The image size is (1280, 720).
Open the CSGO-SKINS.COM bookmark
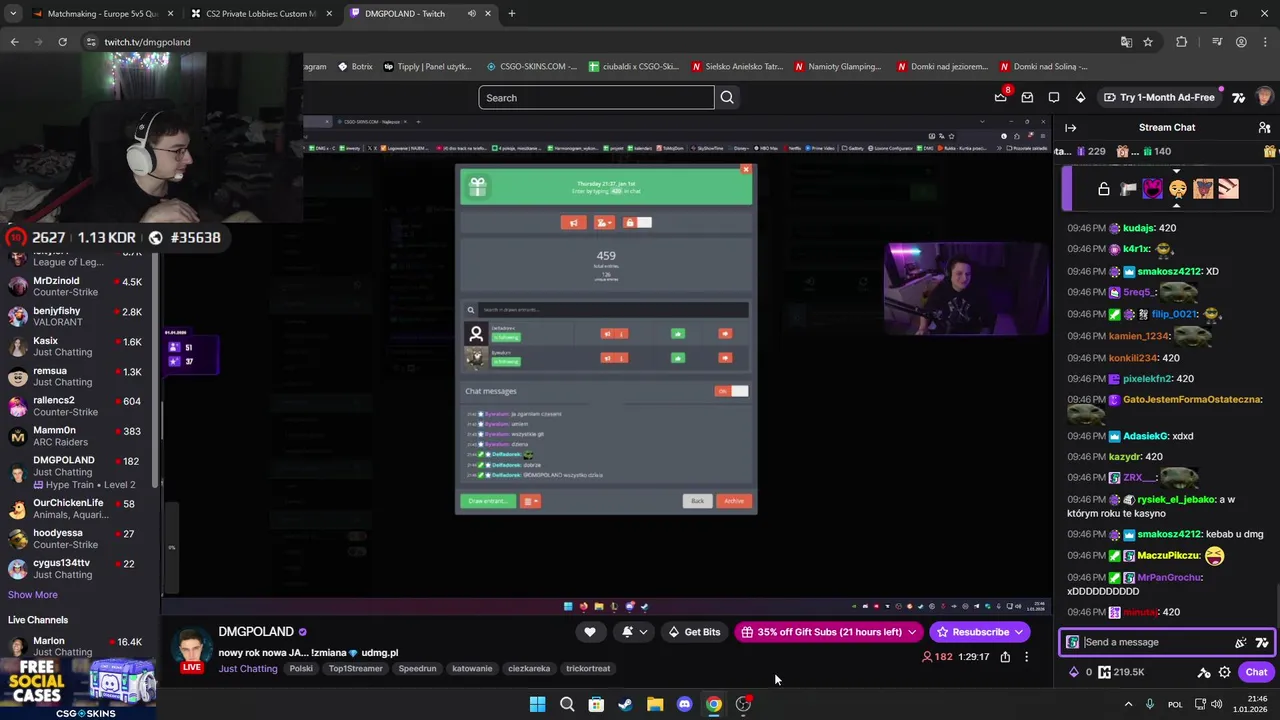(531, 67)
